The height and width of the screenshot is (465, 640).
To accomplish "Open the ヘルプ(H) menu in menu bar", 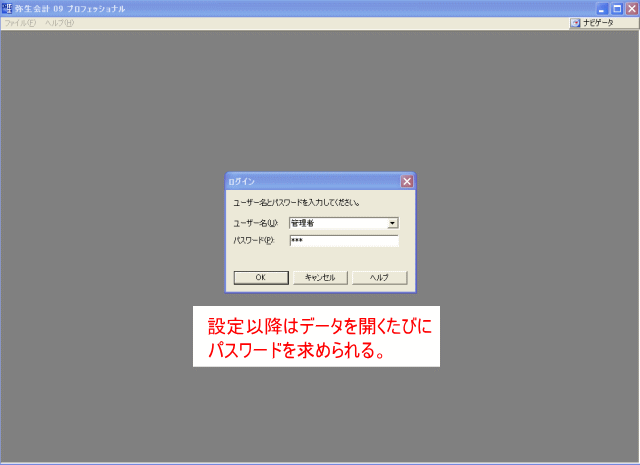I will pyautogui.click(x=60, y=23).
